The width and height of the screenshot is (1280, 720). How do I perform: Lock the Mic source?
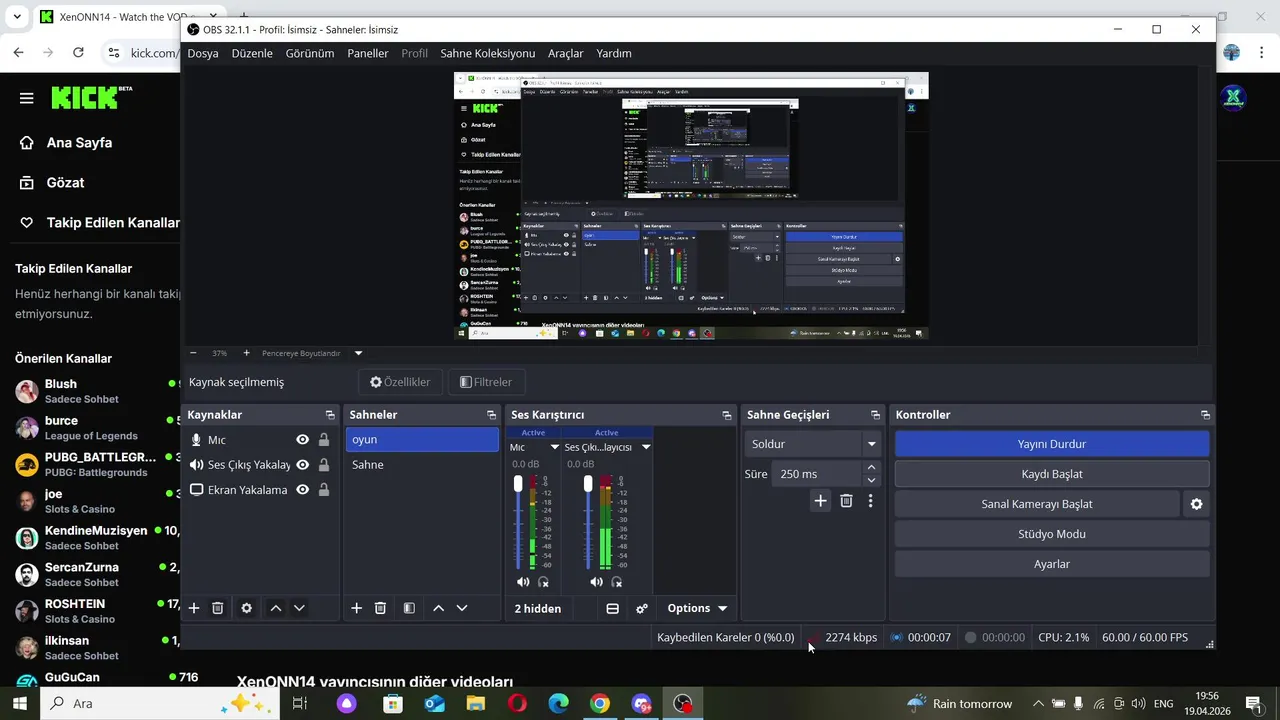324,440
